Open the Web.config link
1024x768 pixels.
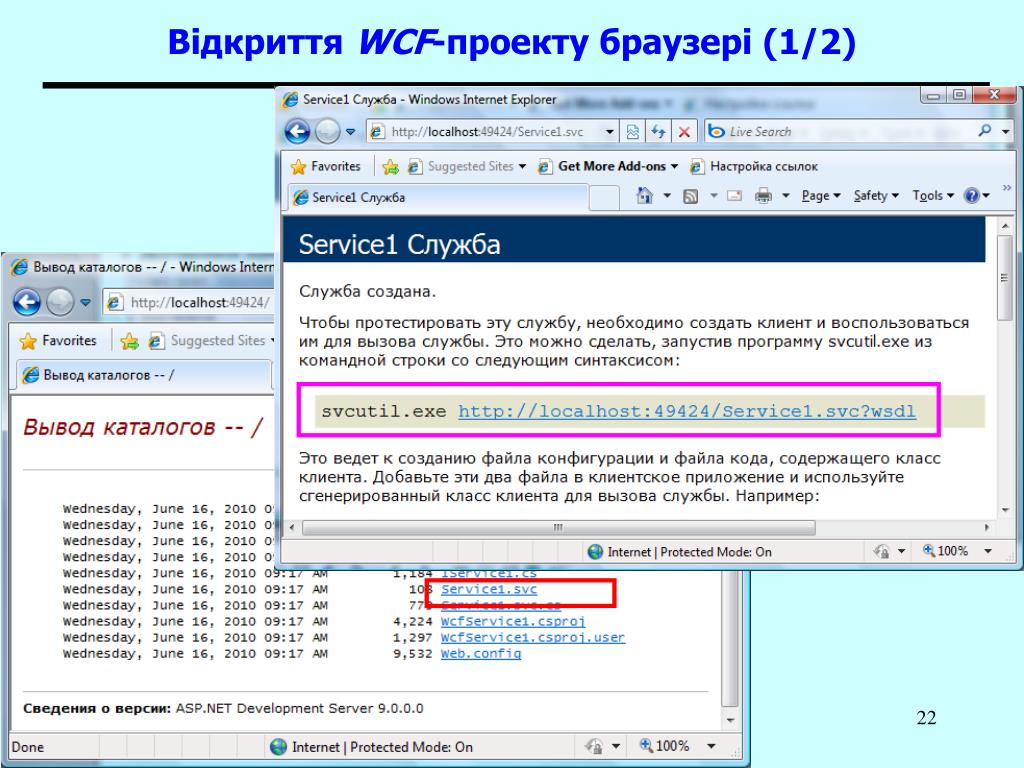click(481, 653)
